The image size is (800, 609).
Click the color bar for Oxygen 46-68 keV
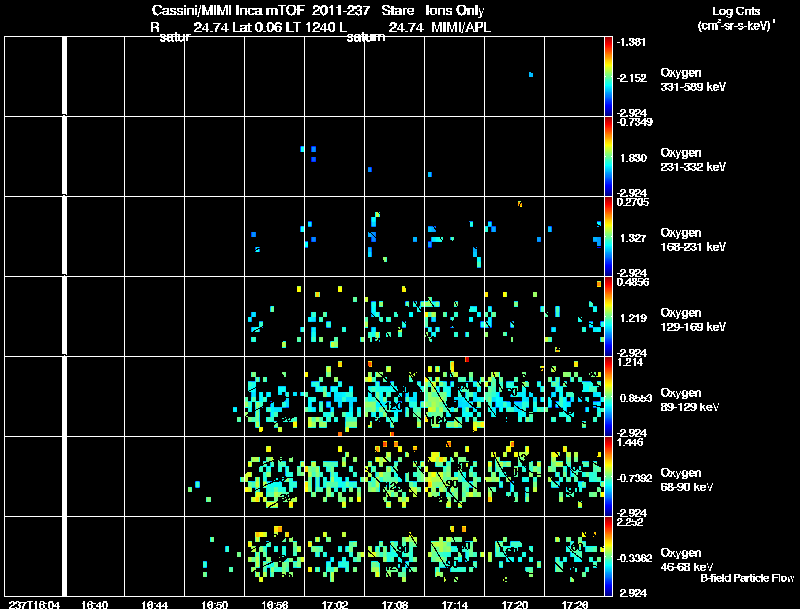(x=608, y=556)
